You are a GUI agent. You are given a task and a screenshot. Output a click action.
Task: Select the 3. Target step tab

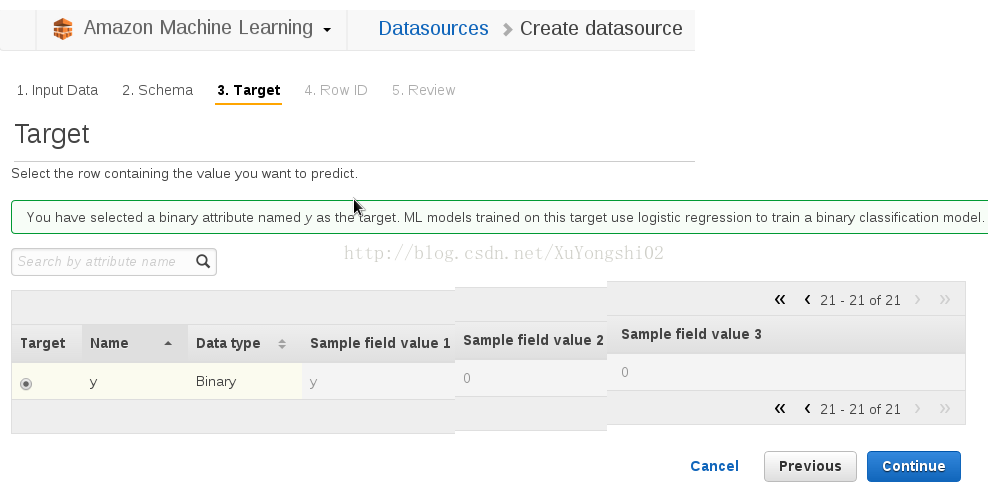pyautogui.click(x=249, y=90)
